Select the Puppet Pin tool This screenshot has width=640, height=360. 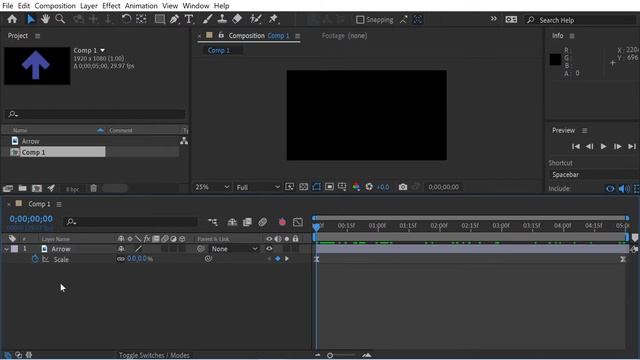[273, 19]
